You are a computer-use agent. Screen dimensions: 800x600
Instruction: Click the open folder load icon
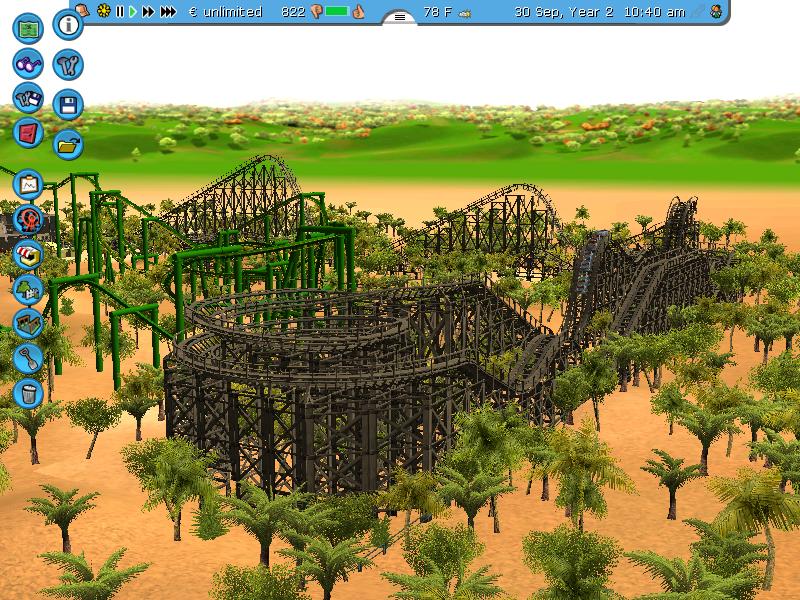68,145
